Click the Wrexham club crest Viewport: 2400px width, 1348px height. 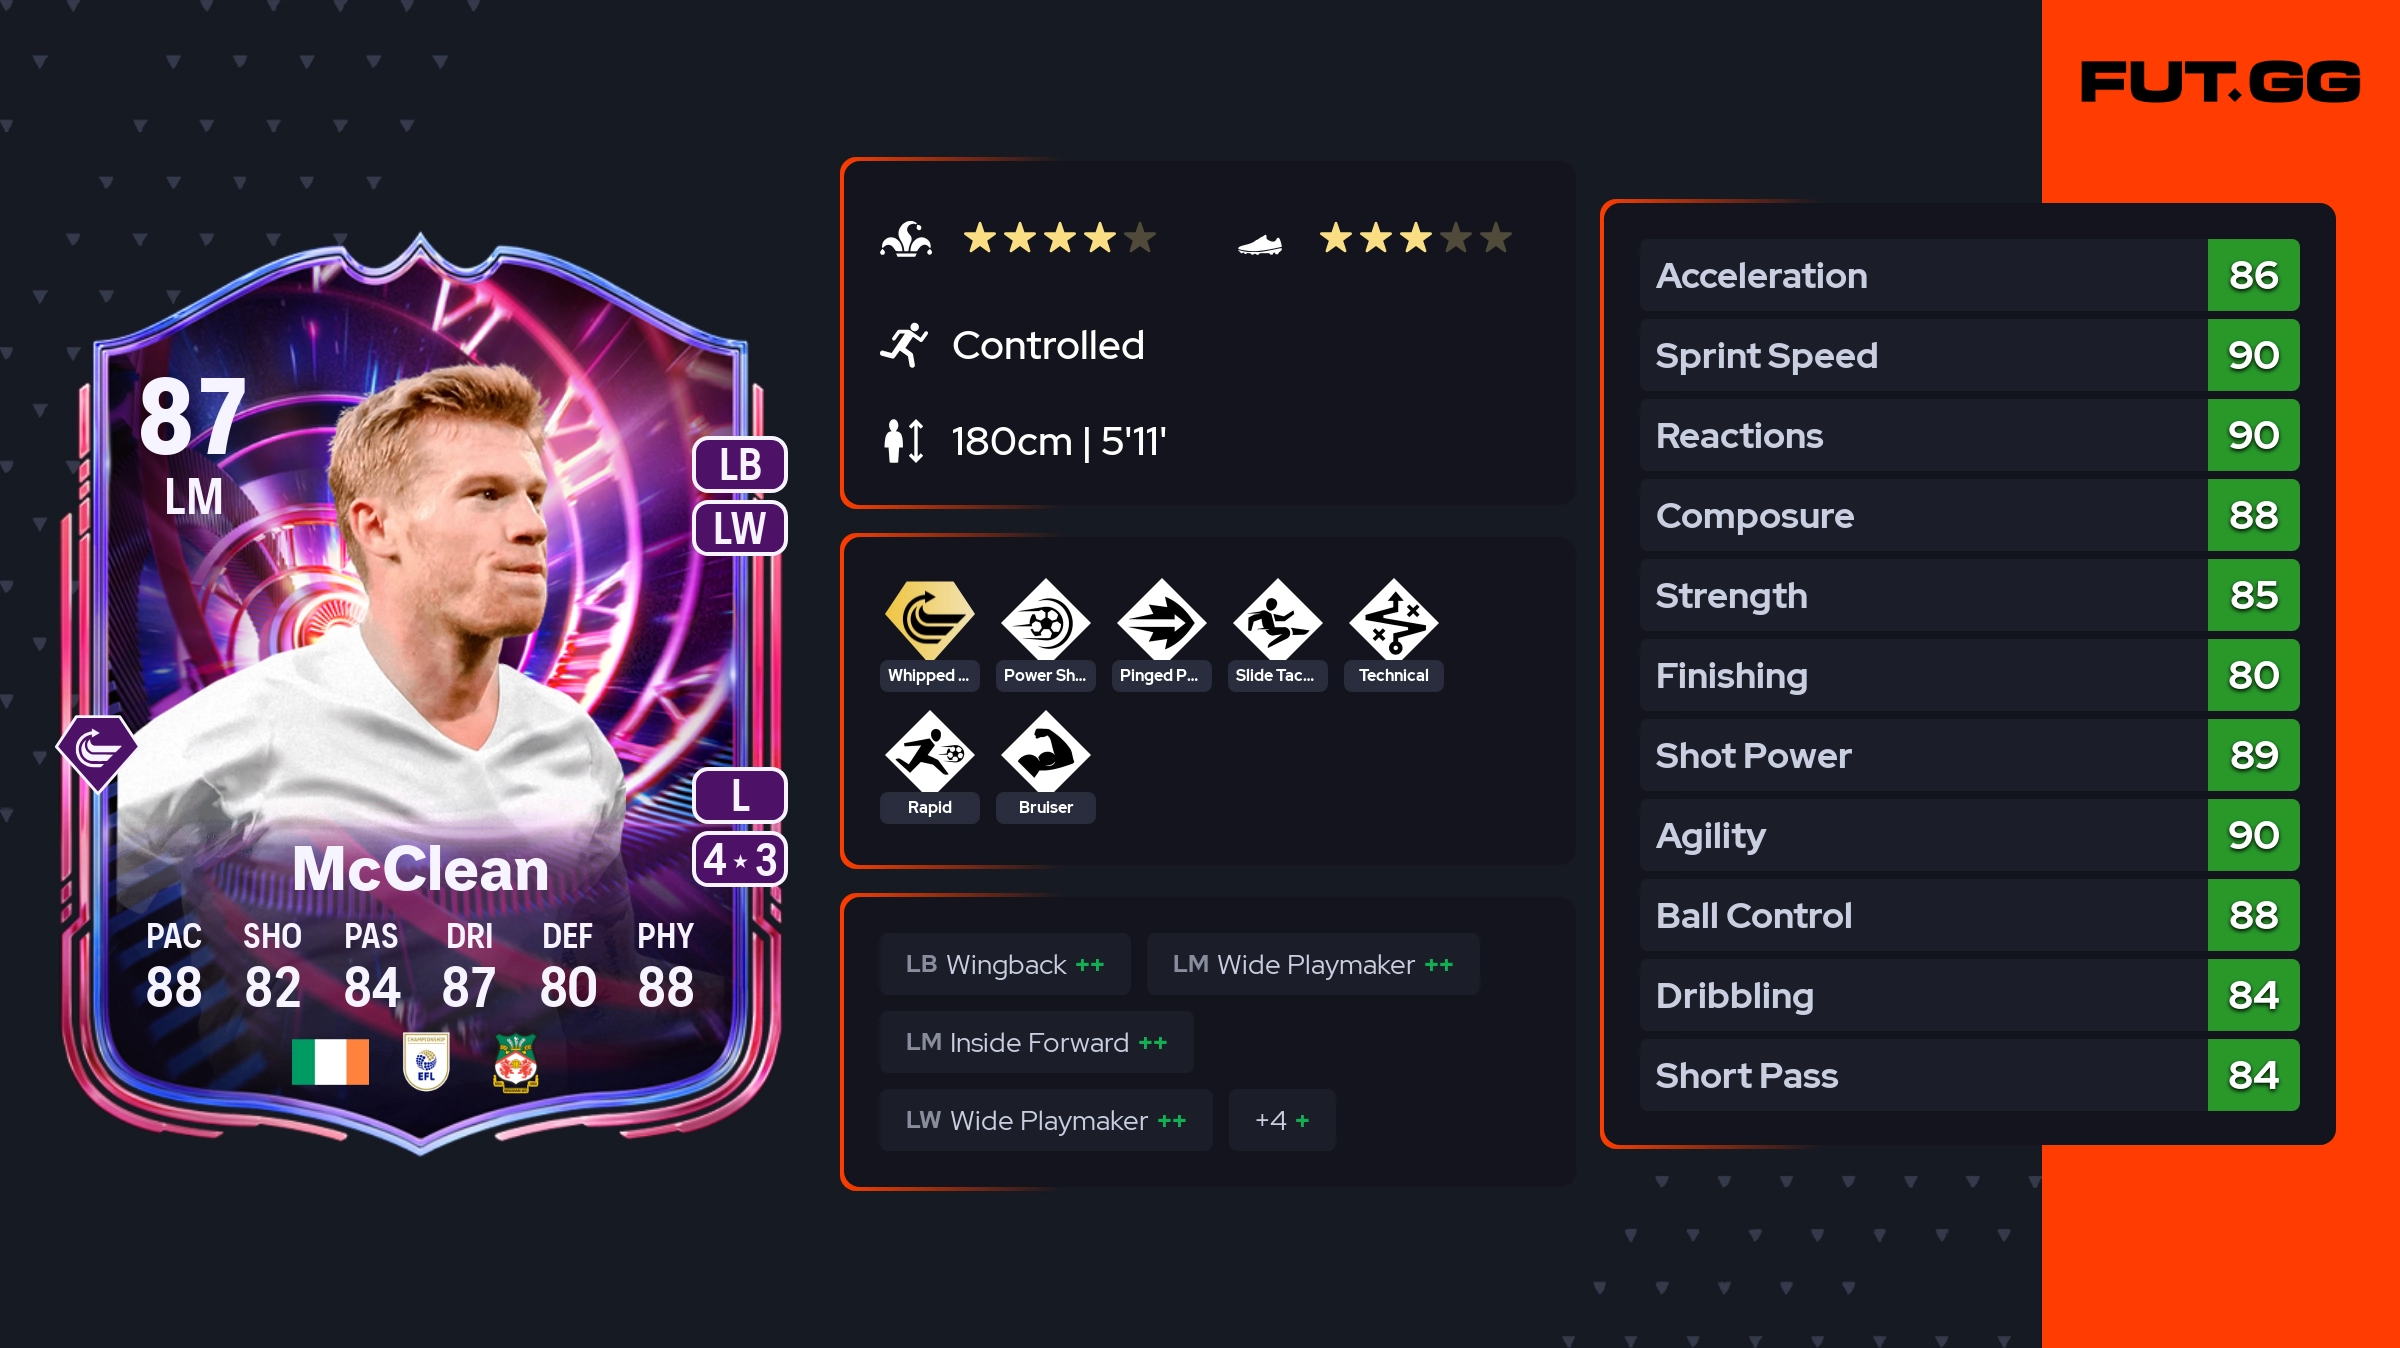(x=516, y=1062)
